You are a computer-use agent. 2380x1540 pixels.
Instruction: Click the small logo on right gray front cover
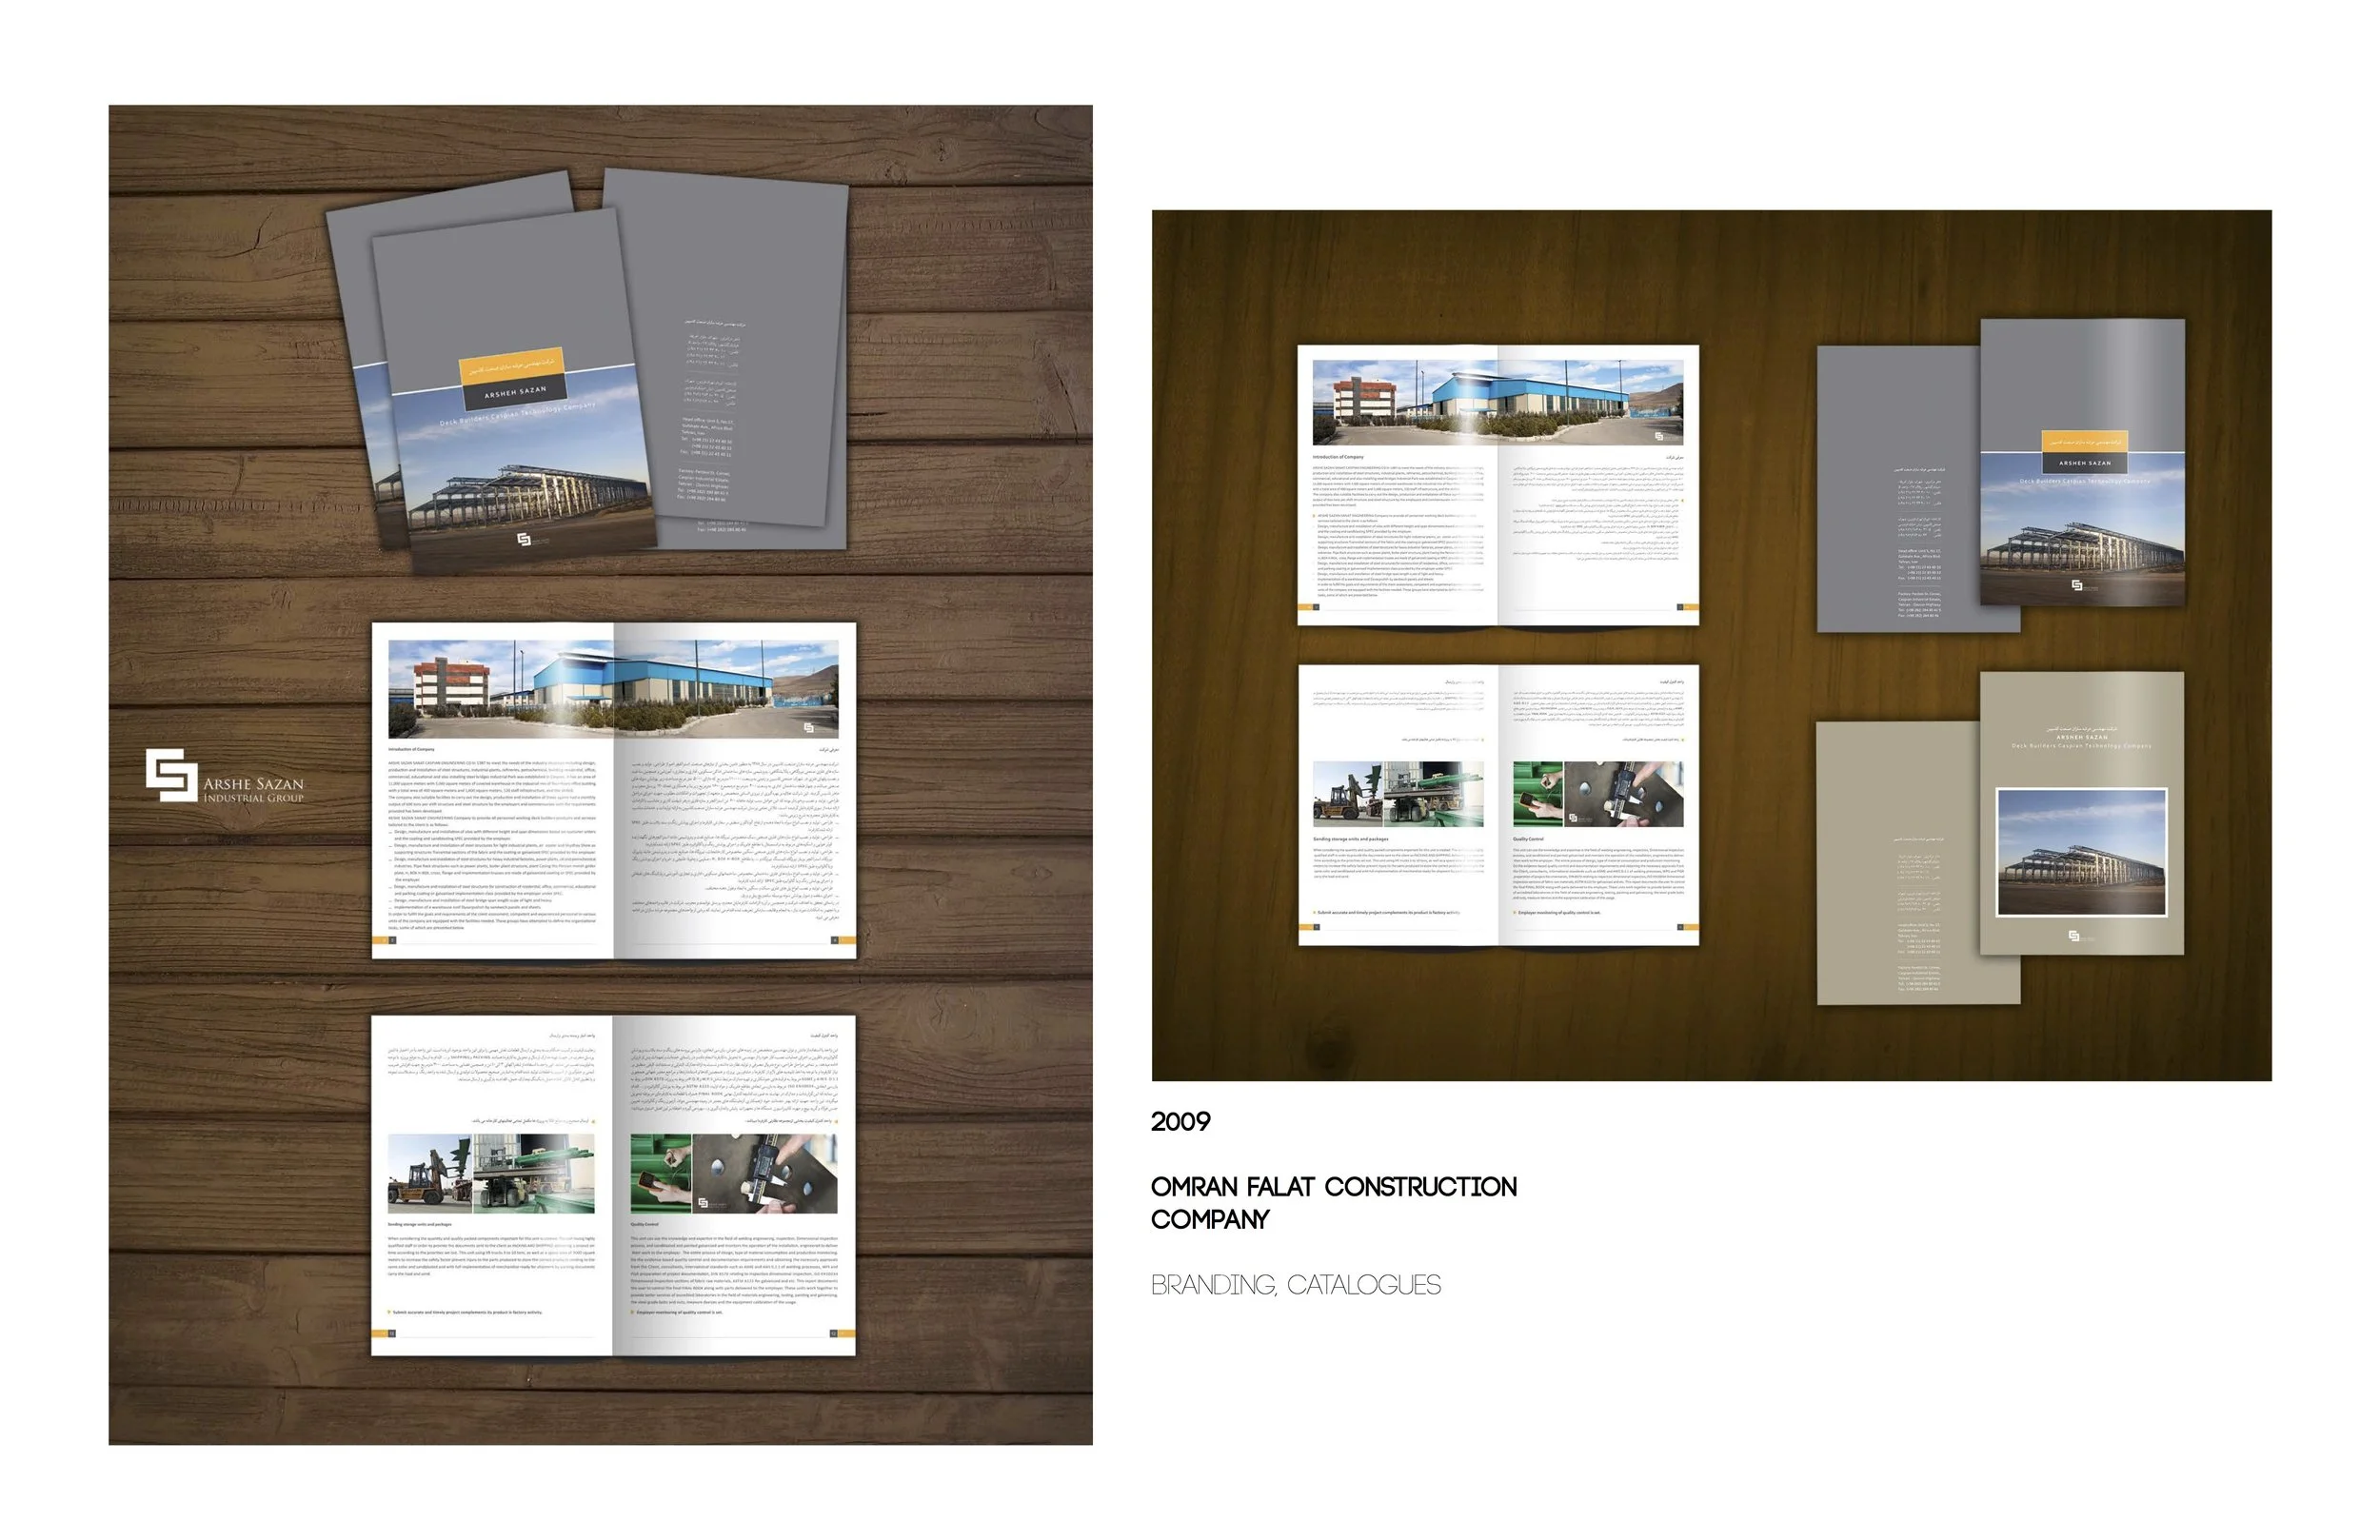[2076, 585]
